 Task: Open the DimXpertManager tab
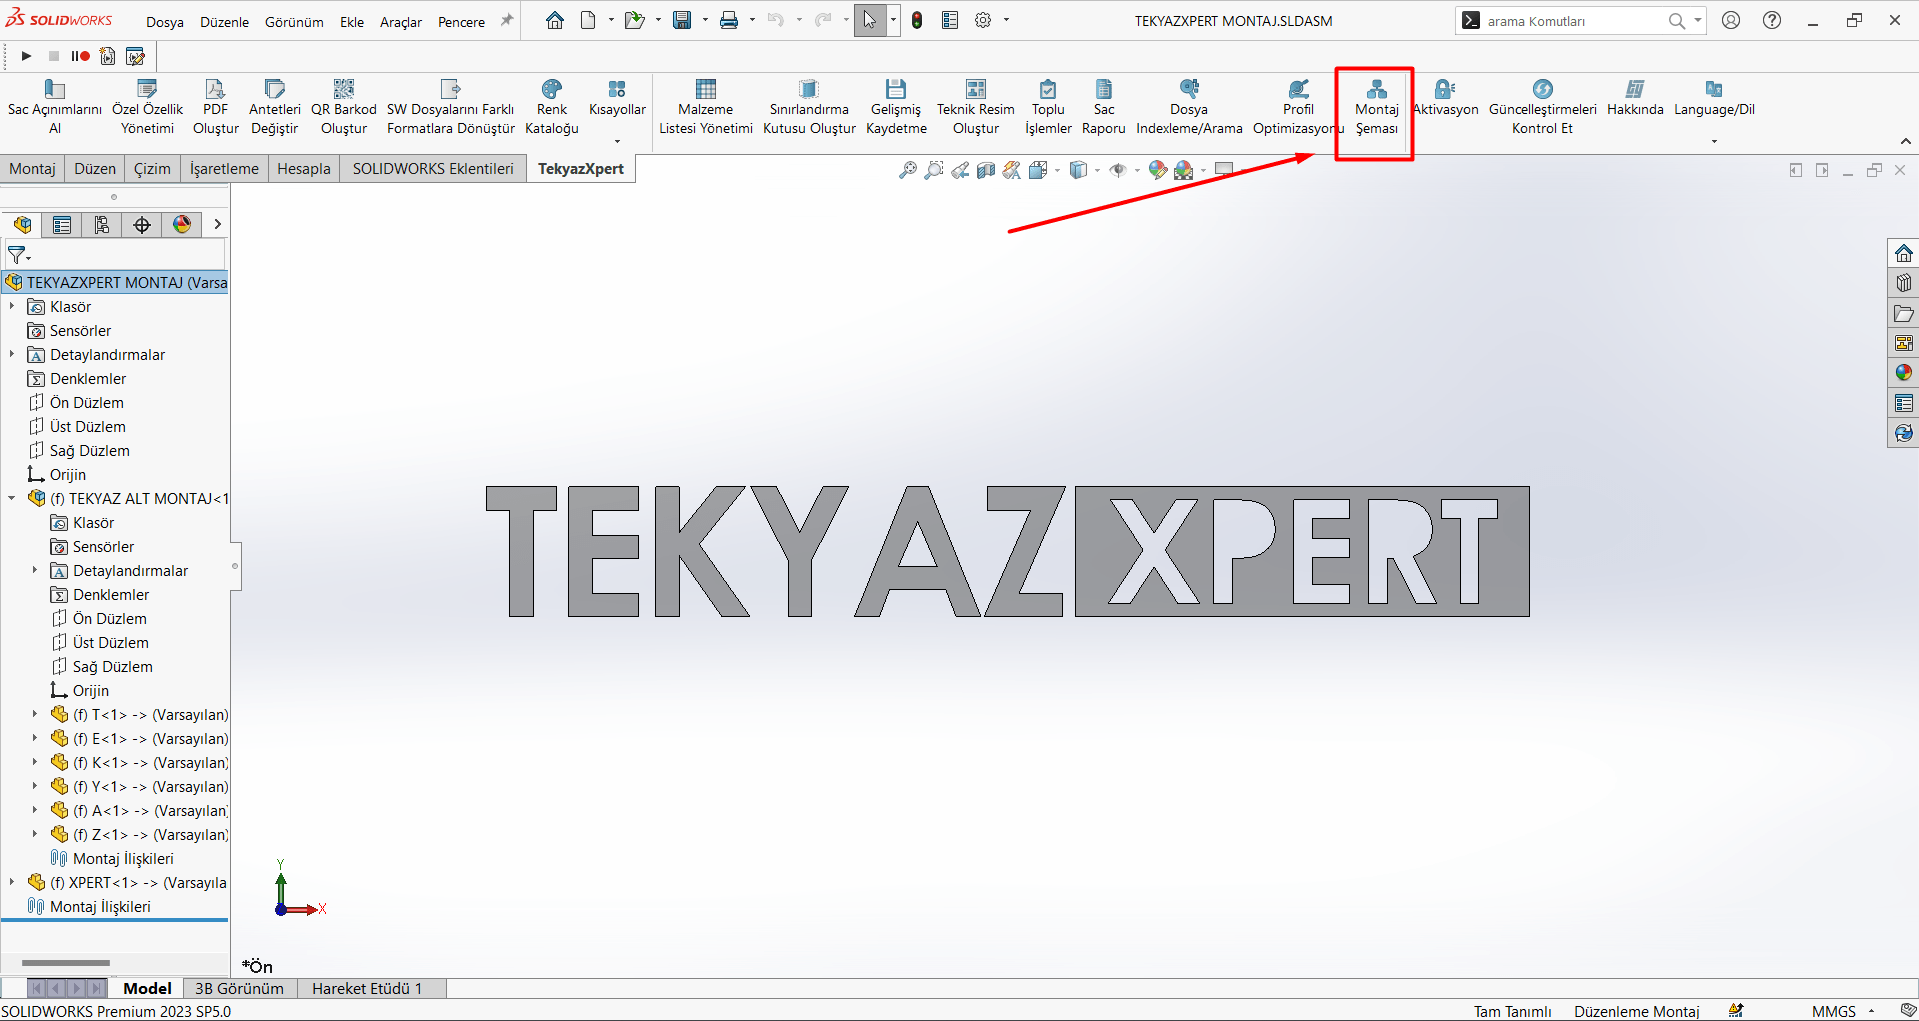click(142, 224)
